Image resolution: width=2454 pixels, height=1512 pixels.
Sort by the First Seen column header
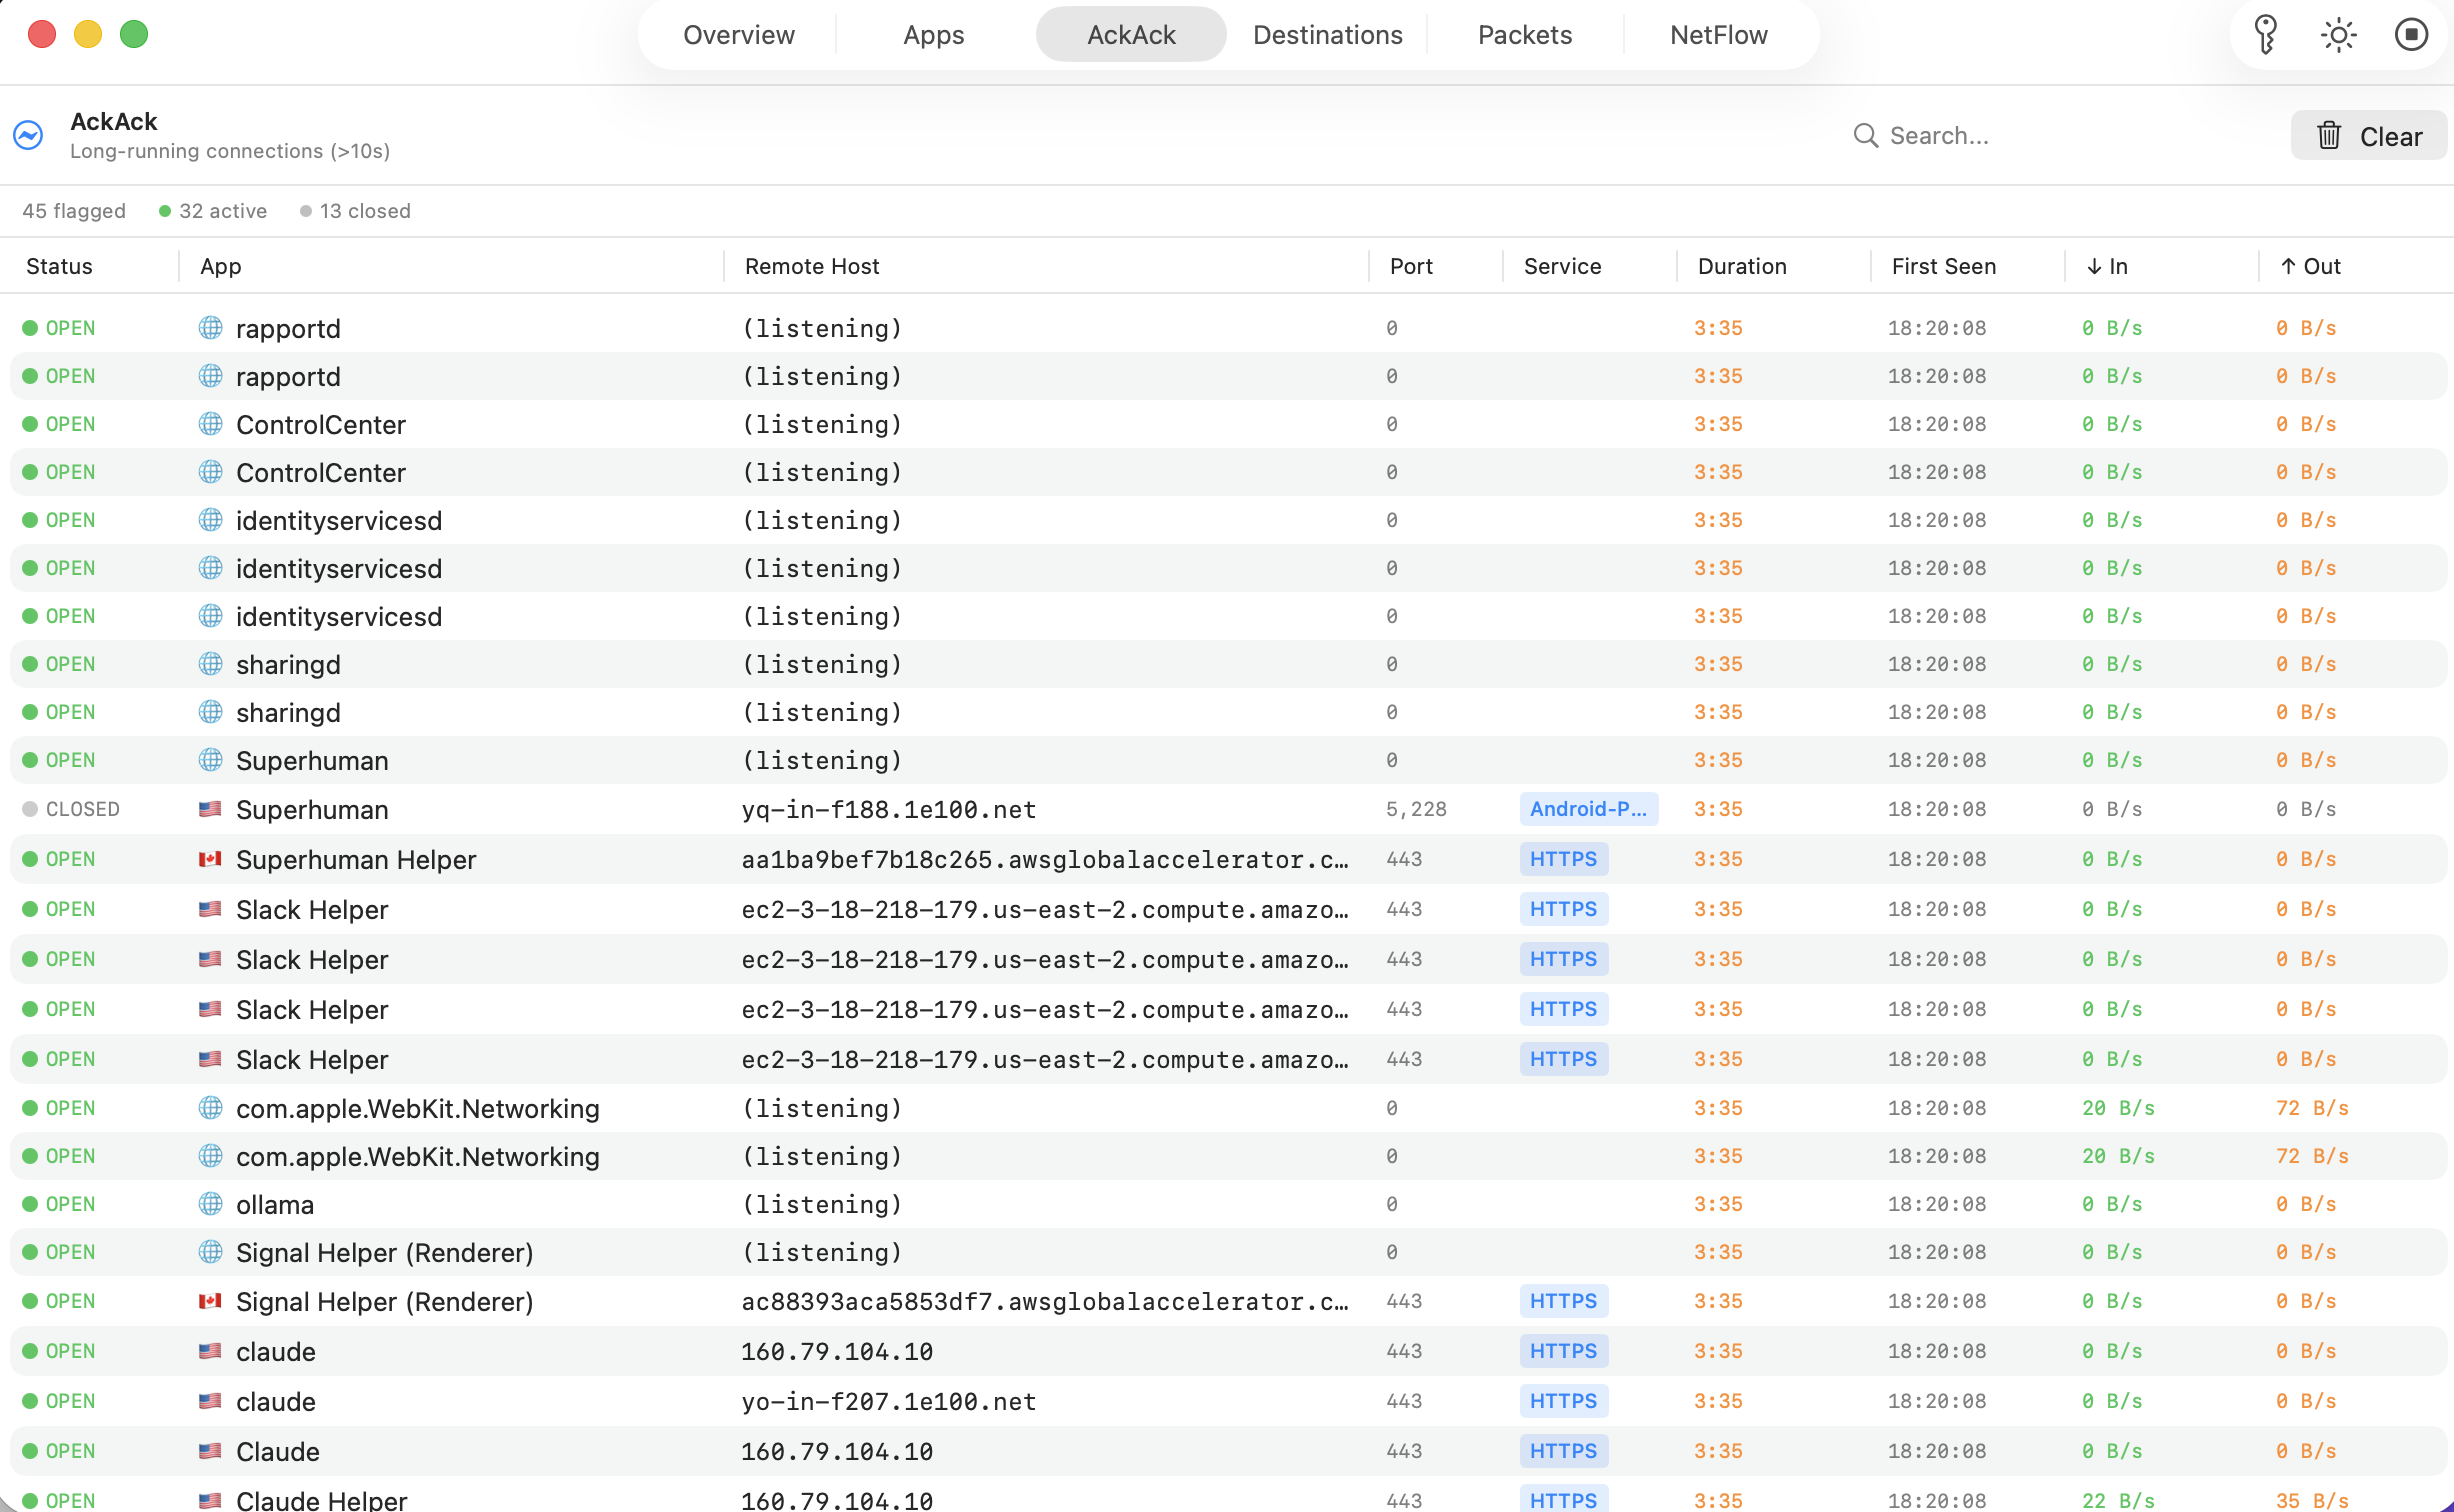pyautogui.click(x=1943, y=266)
